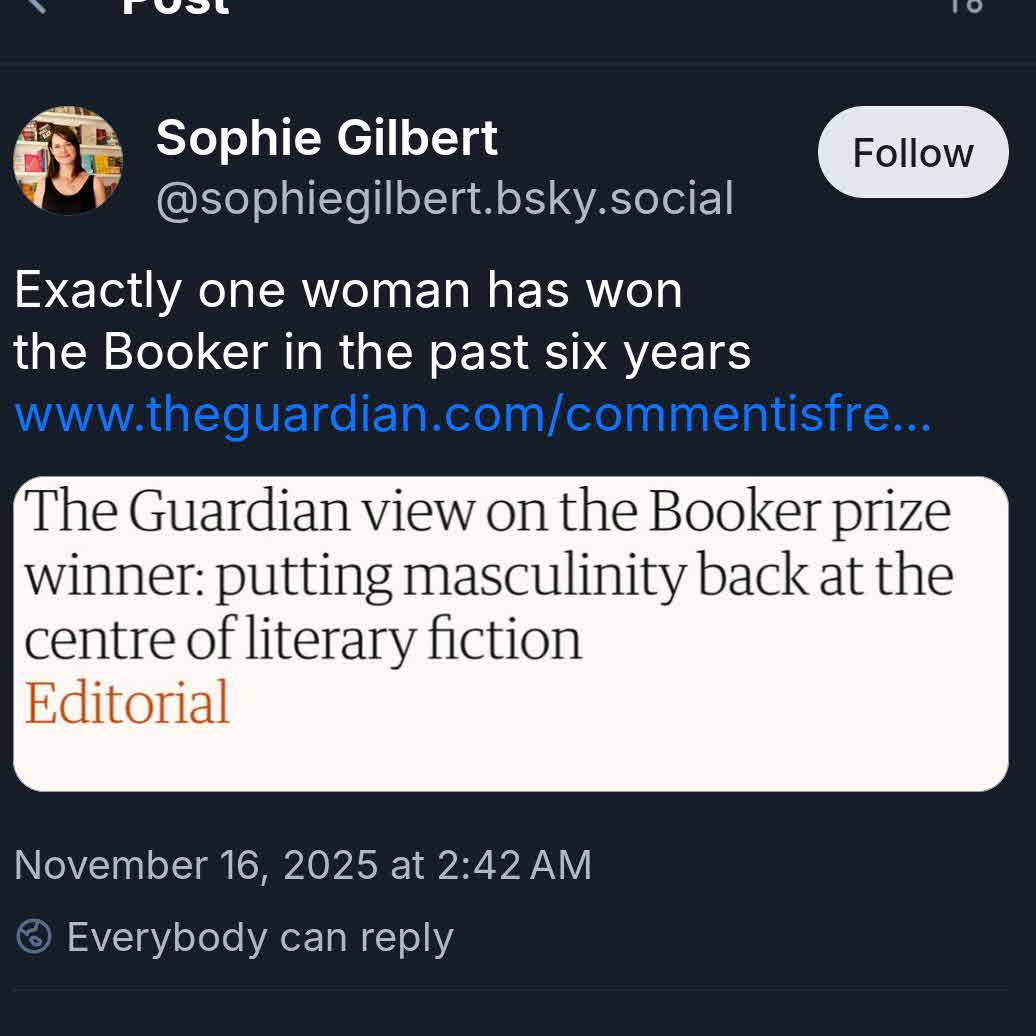Click the partially visible top-right header icon
Screen dimensions: 1036x1036
pos(966,6)
